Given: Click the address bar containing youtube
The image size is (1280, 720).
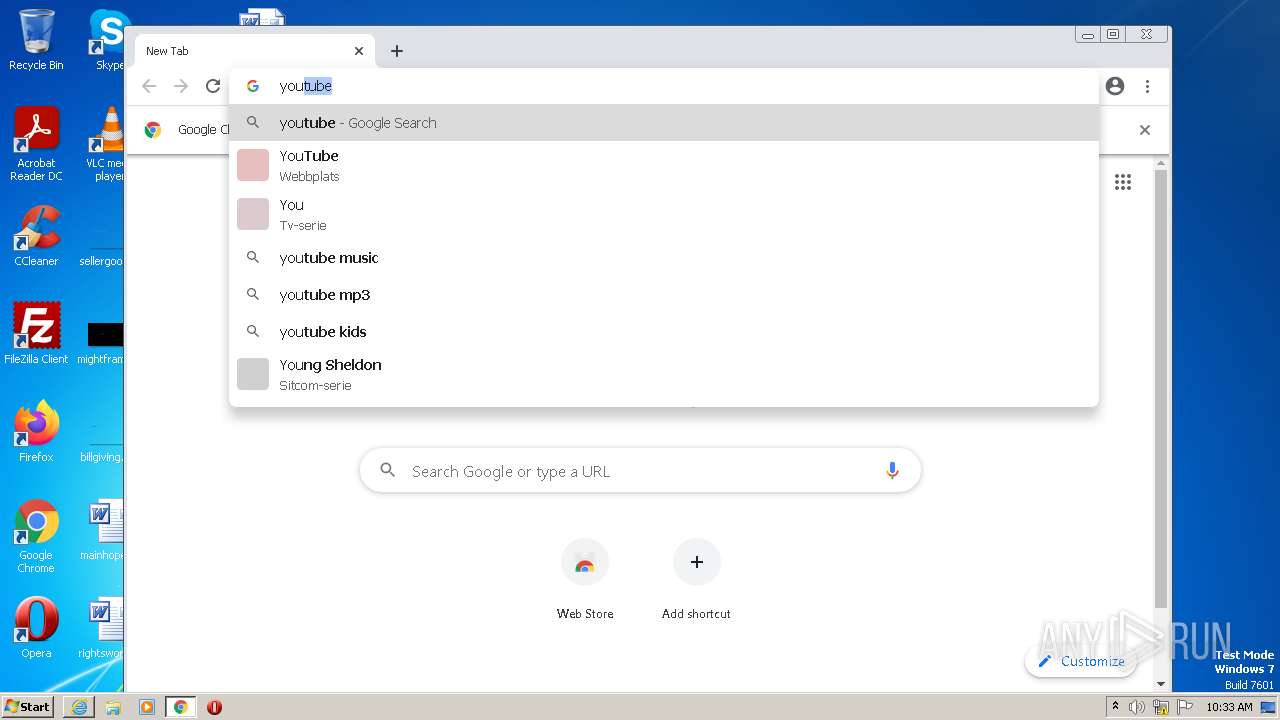Looking at the screenshot, I should click(x=664, y=86).
